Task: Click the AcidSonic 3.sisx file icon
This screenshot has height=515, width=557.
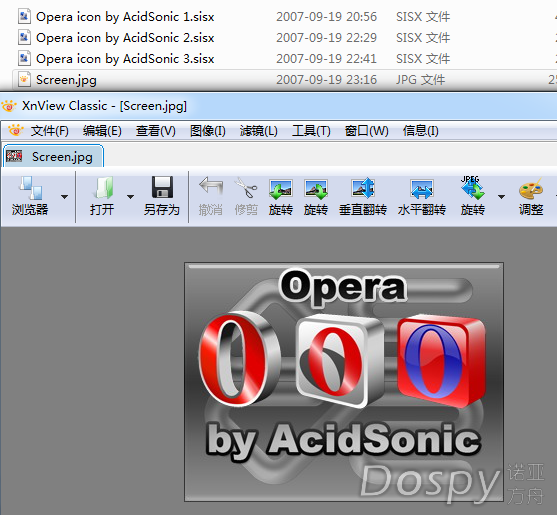Action: tap(24, 59)
